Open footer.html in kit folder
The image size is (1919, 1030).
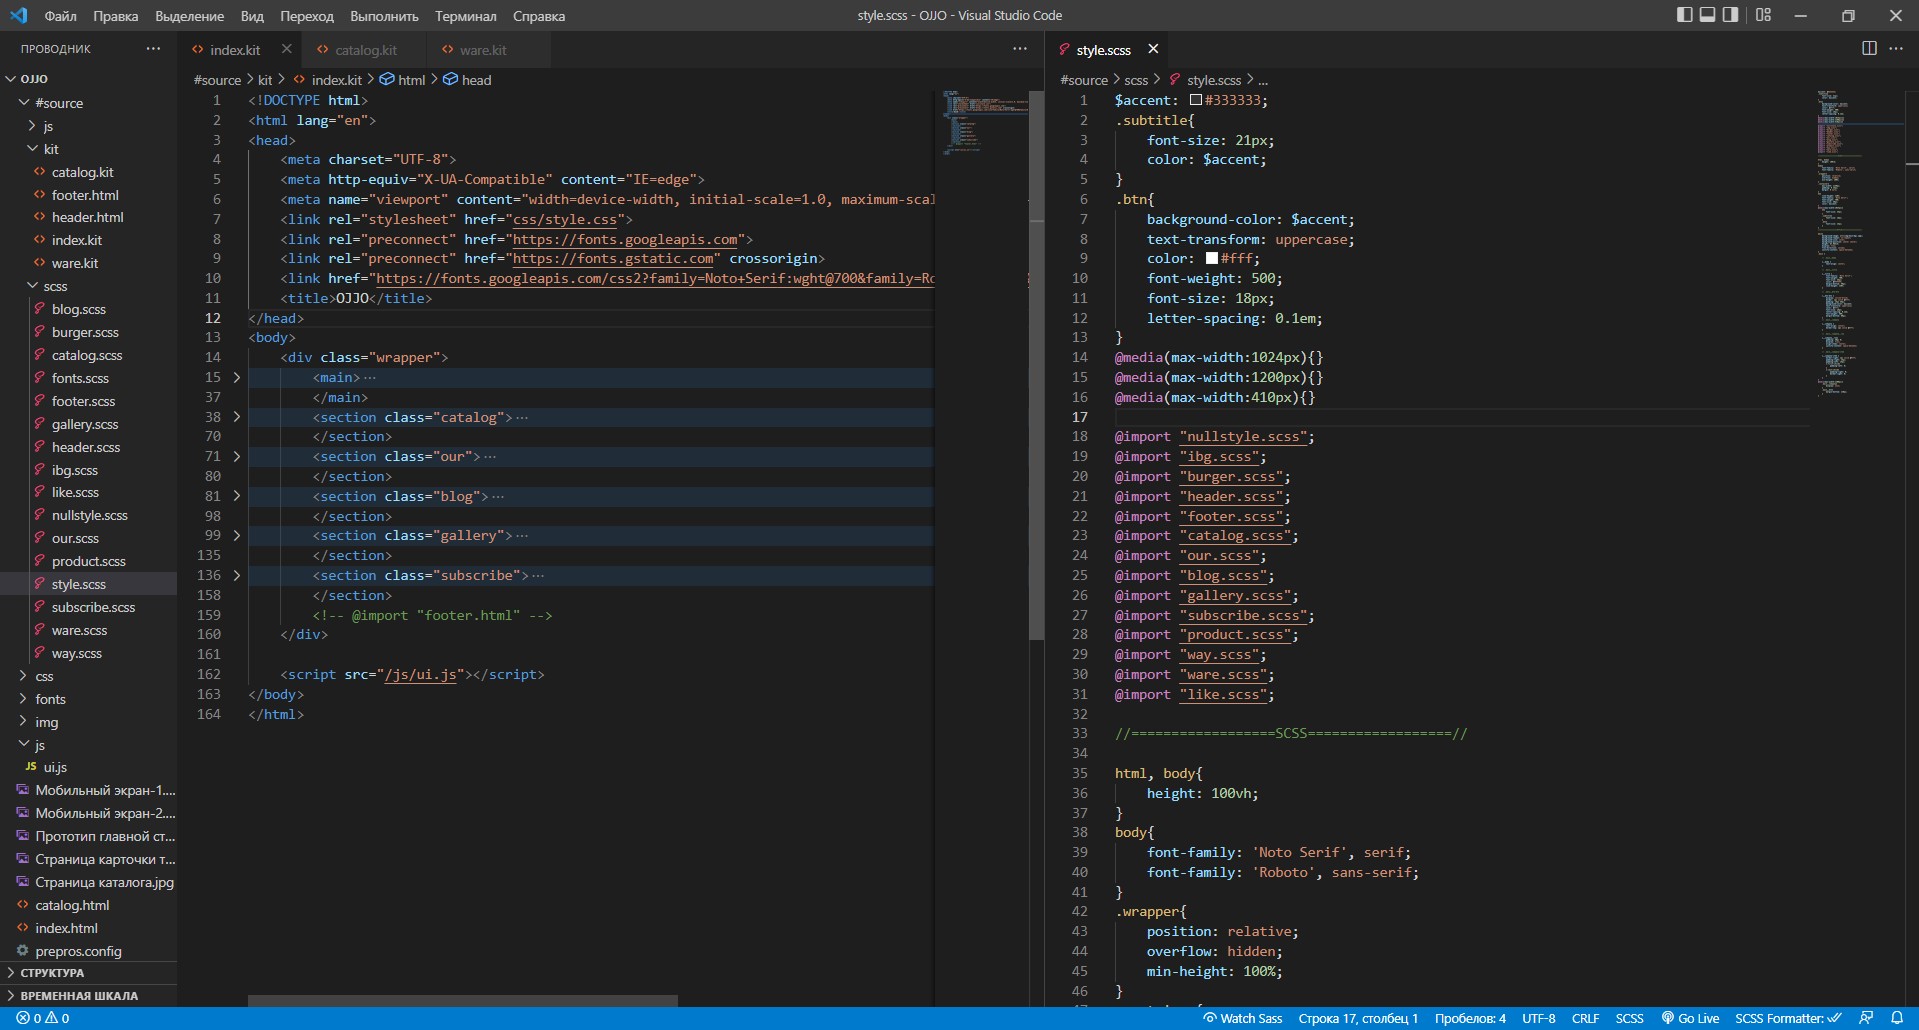tap(85, 195)
